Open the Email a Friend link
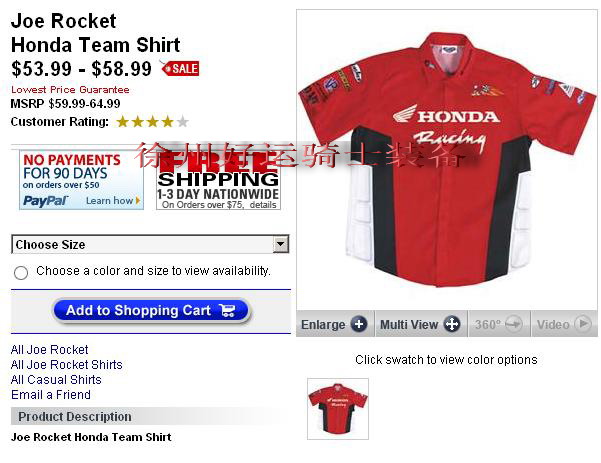 51,395
